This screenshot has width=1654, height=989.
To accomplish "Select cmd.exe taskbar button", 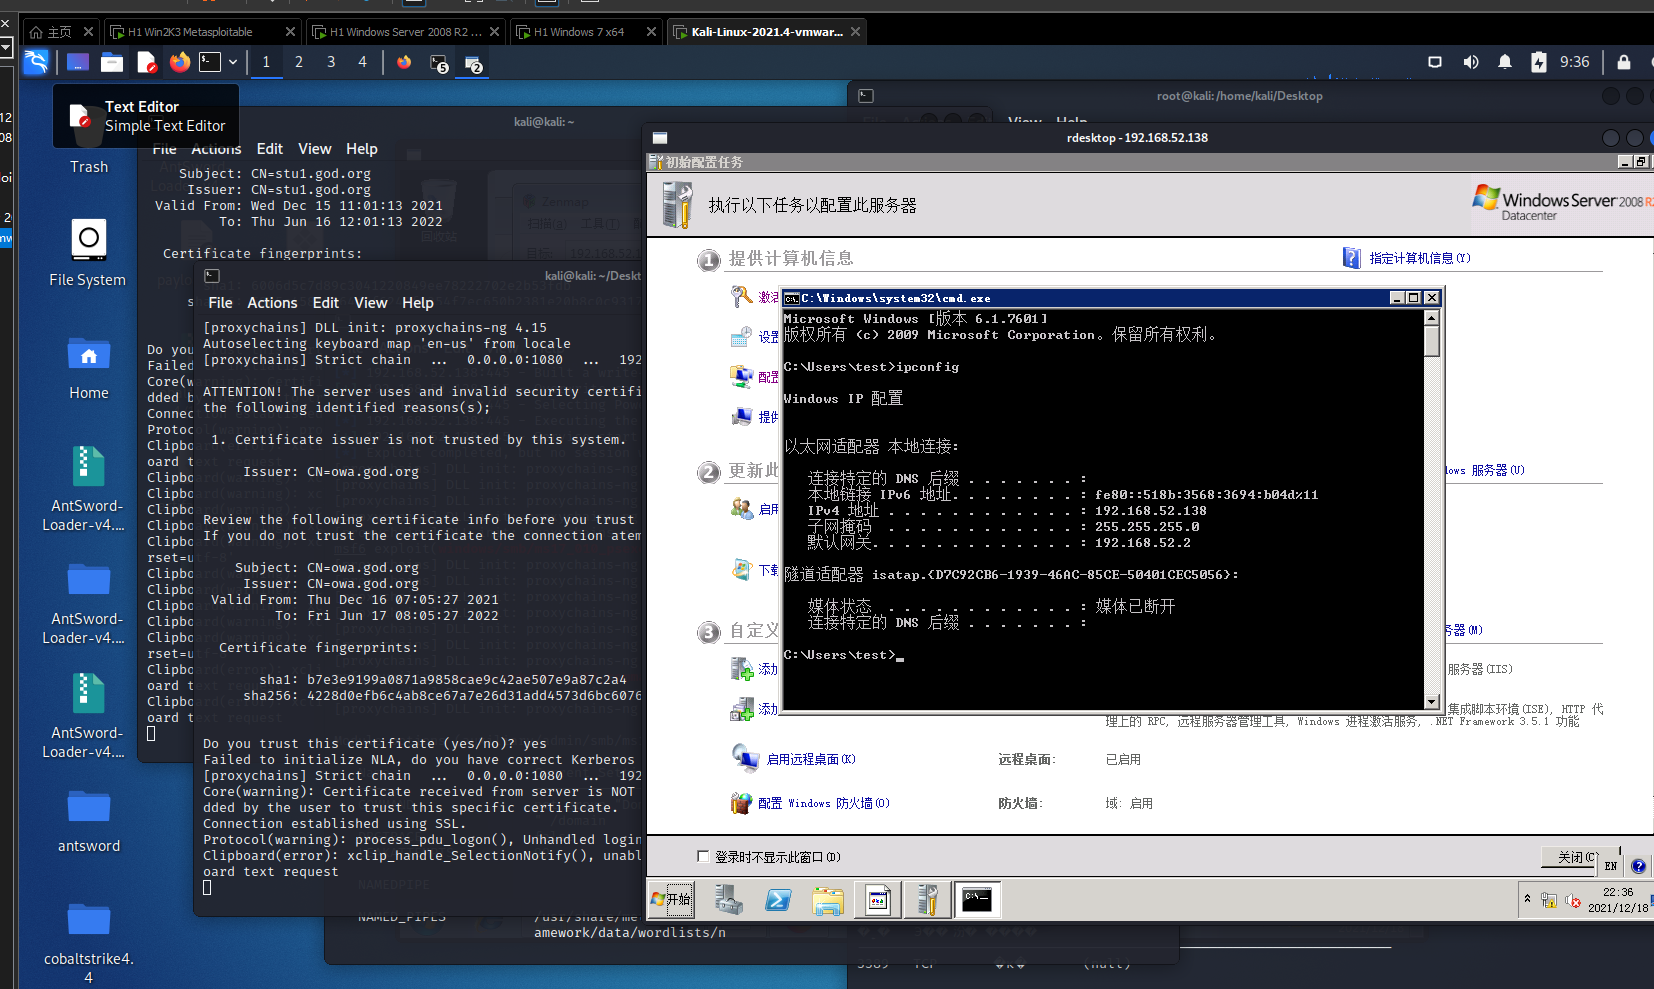I will tap(977, 900).
